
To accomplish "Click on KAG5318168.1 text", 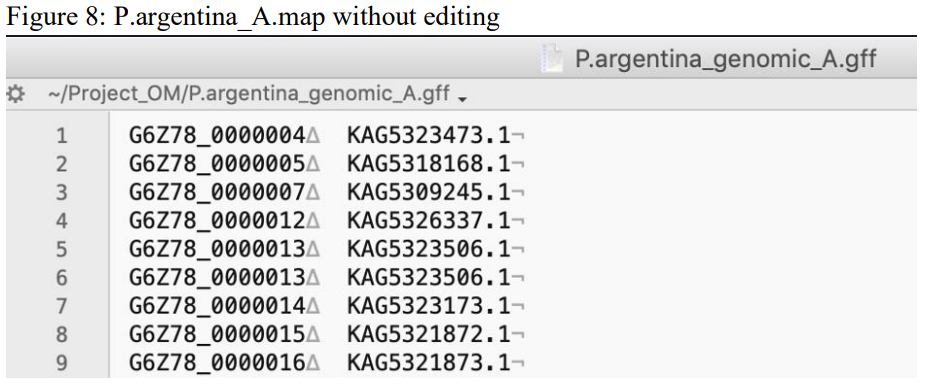I will coord(428,164).
